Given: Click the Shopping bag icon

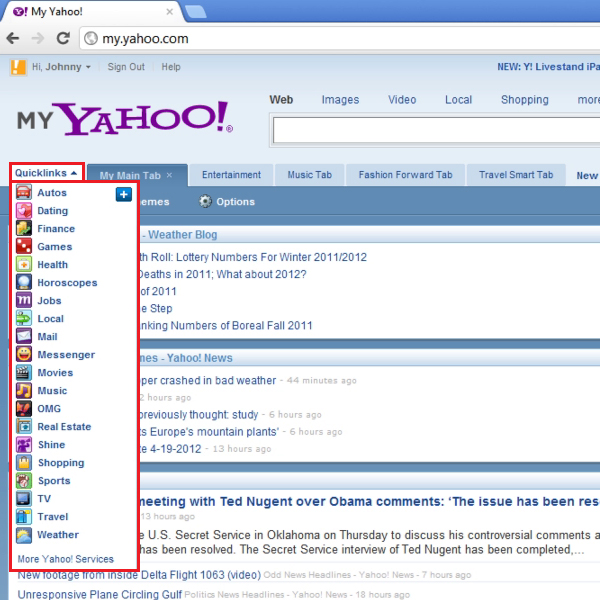Looking at the screenshot, I should pyautogui.click(x=24, y=462).
